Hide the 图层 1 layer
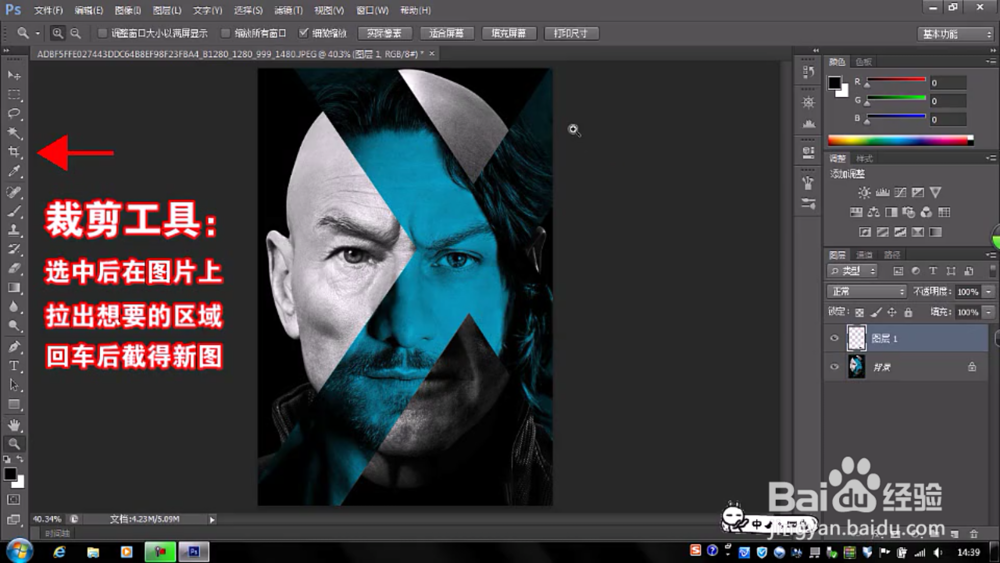This screenshot has width=1000, height=563. point(834,339)
